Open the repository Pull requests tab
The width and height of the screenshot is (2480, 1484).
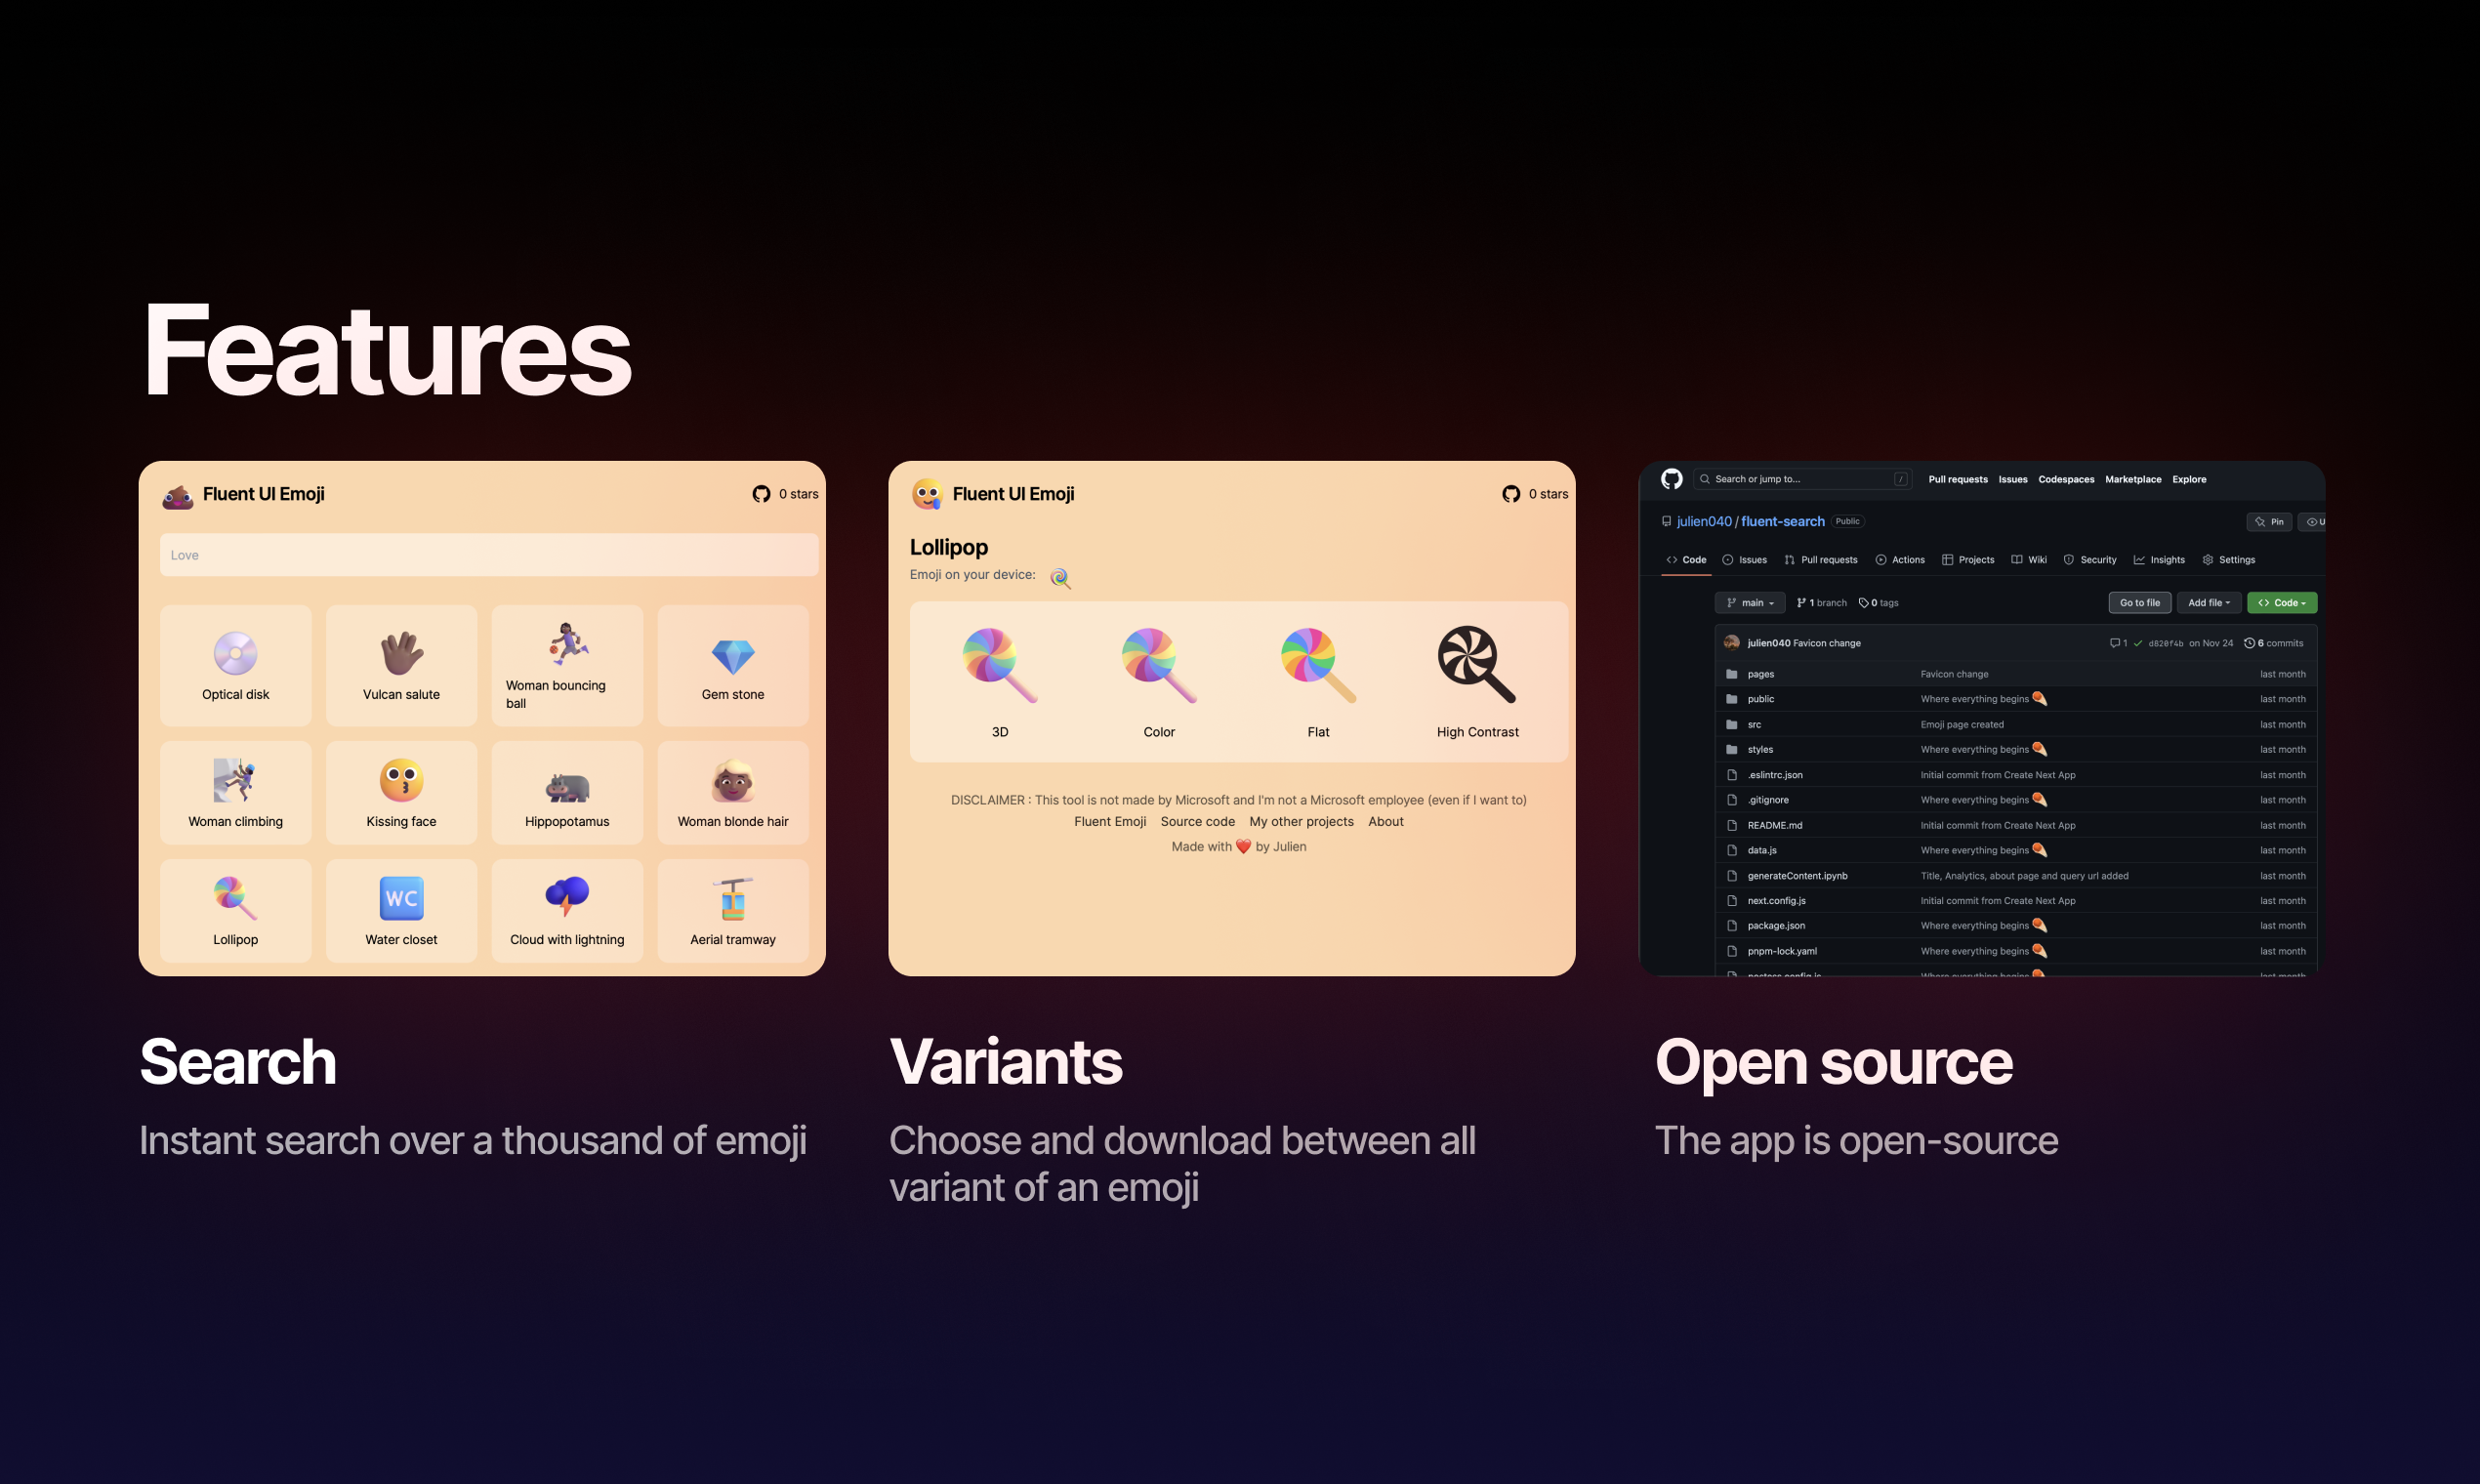click(x=1820, y=560)
